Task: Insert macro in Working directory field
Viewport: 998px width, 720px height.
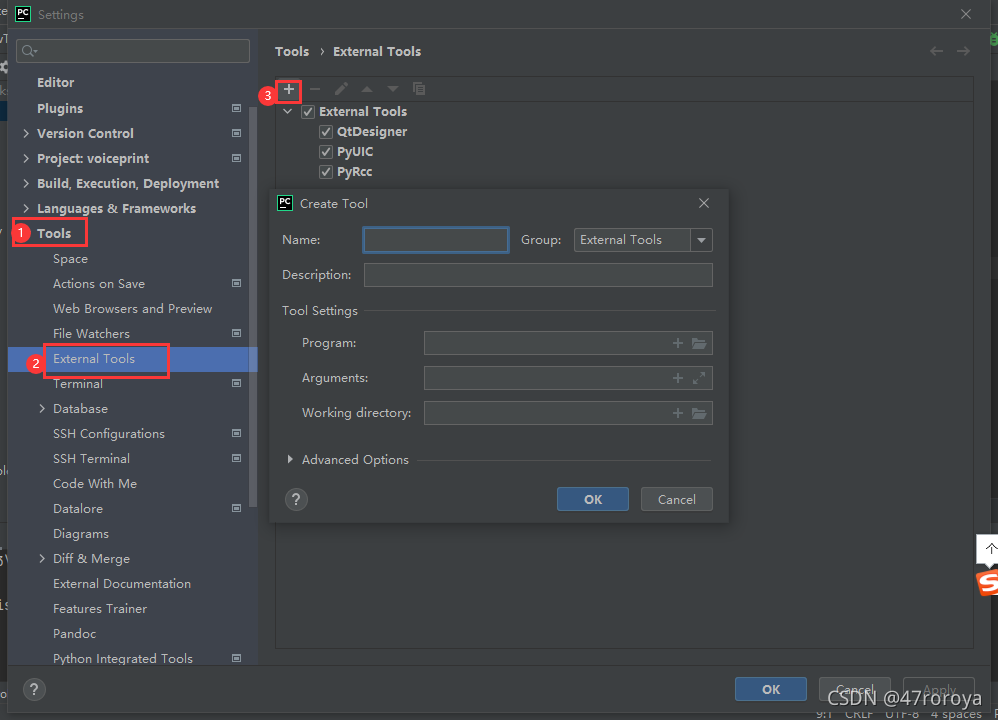Action: coord(678,413)
